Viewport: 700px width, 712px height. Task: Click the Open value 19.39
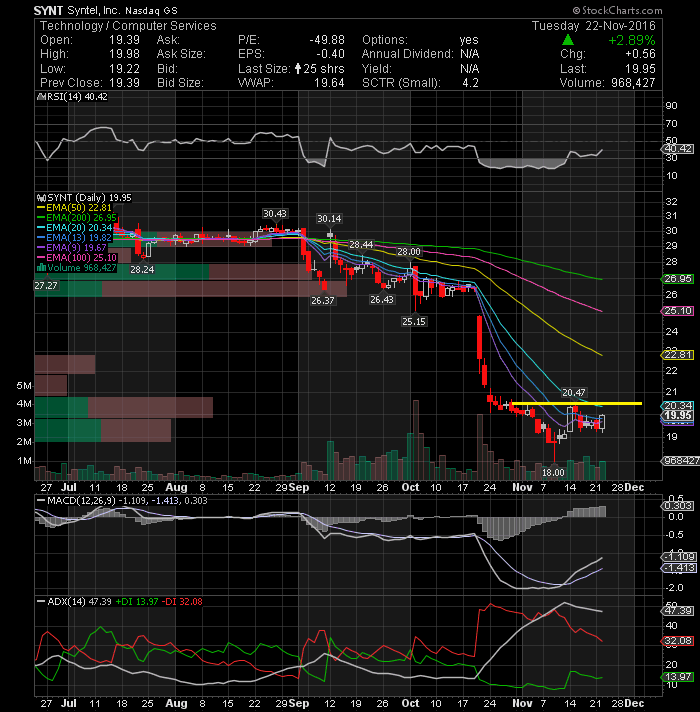124,40
